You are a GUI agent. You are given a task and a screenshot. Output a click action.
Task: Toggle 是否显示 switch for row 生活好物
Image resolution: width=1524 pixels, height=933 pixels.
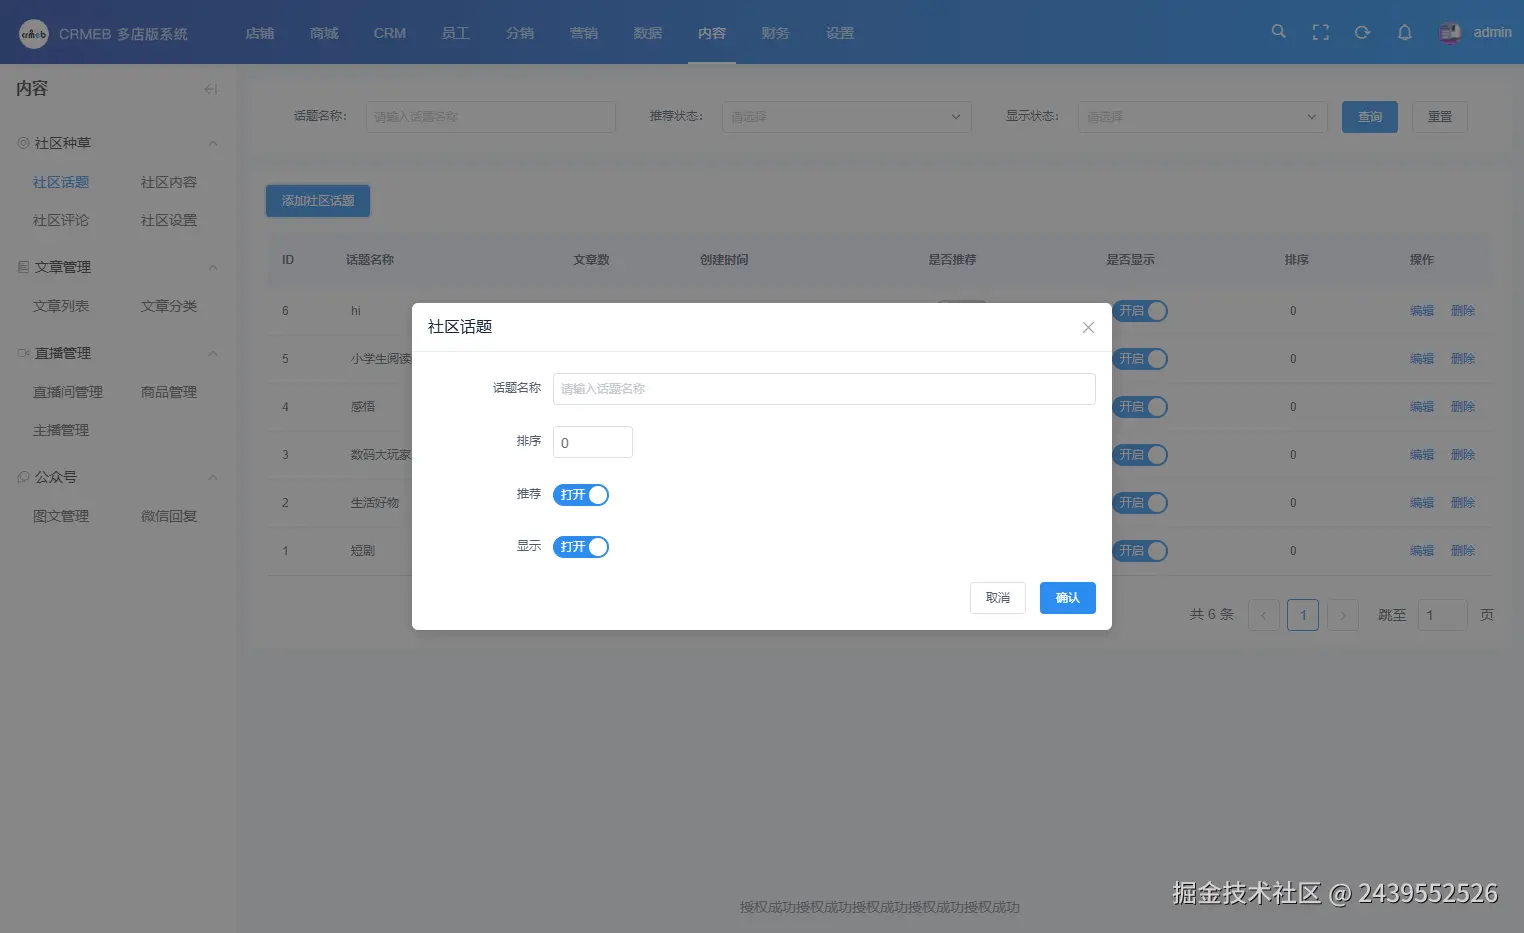(1140, 503)
